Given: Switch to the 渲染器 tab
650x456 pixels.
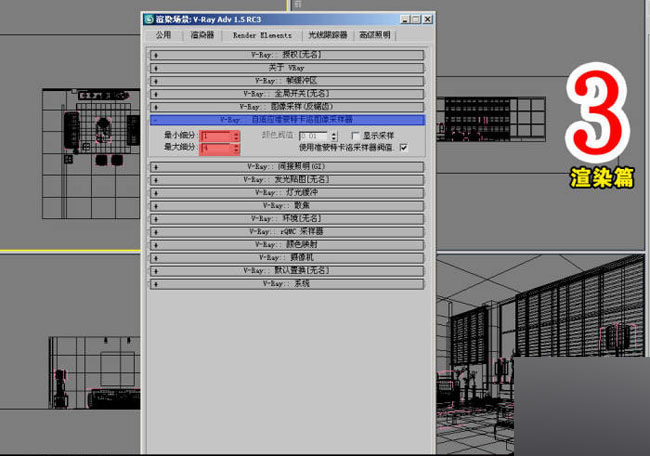Looking at the screenshot, I should (x=202, y=35).
